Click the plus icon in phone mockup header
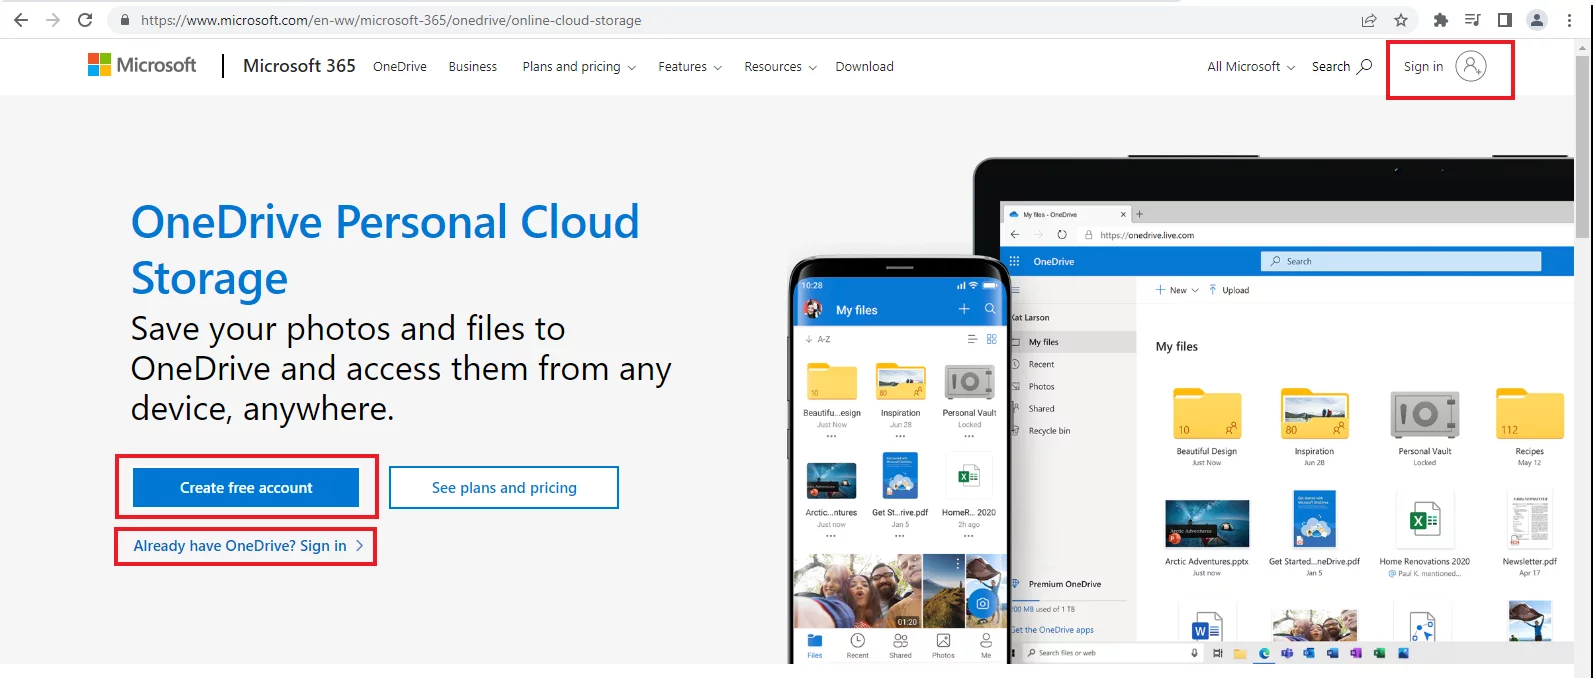 tap(964, 309)
